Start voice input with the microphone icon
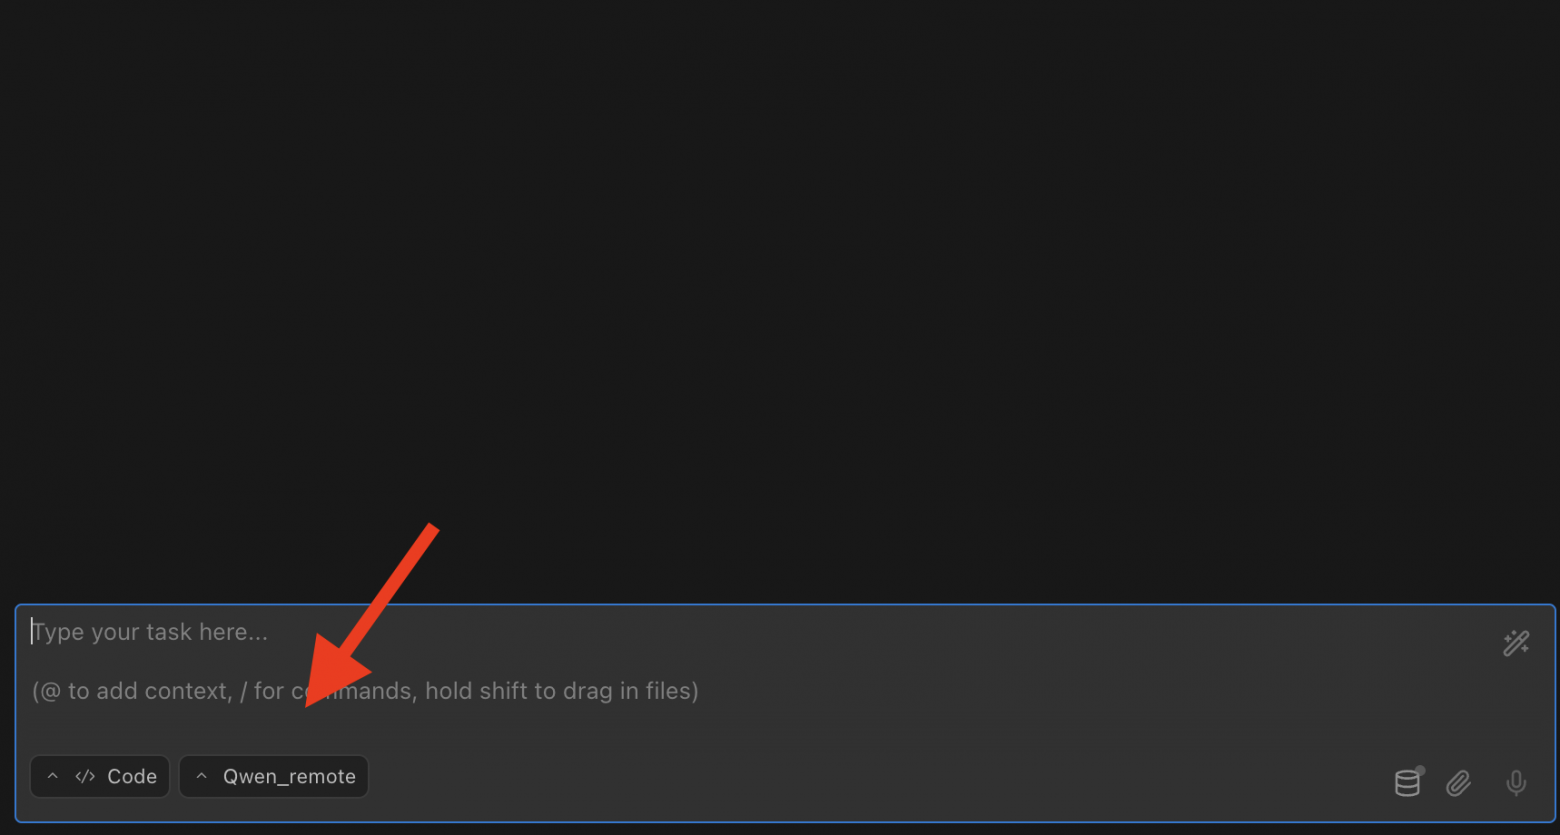Viewport: 1560px width, 835px height. [x=1516, y=783]
